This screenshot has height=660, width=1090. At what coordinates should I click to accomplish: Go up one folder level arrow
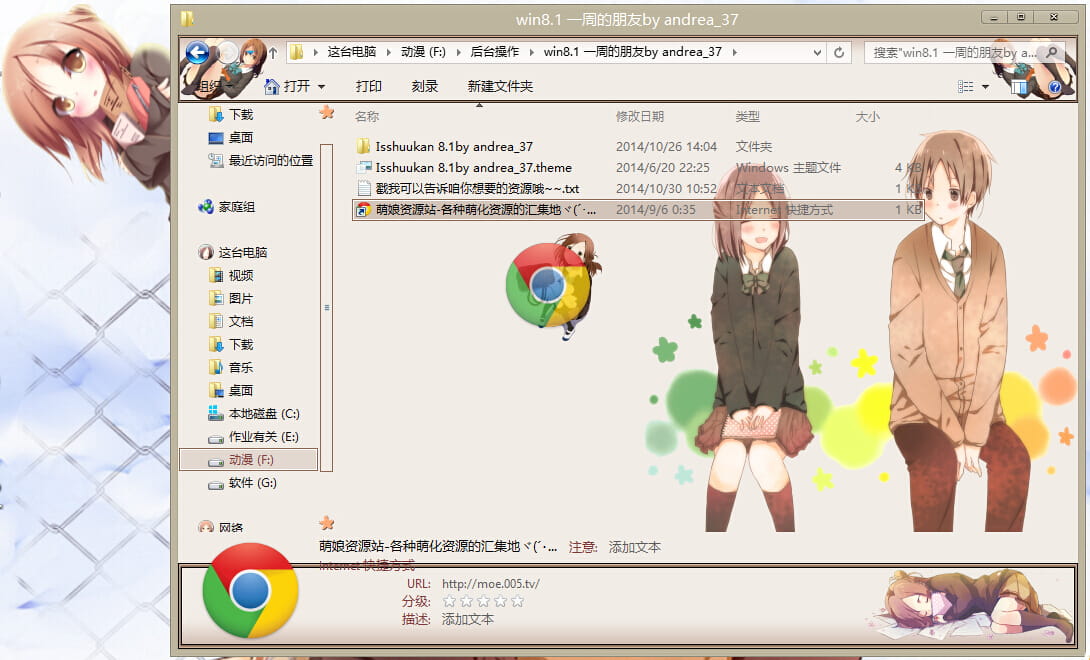[273, 52]
